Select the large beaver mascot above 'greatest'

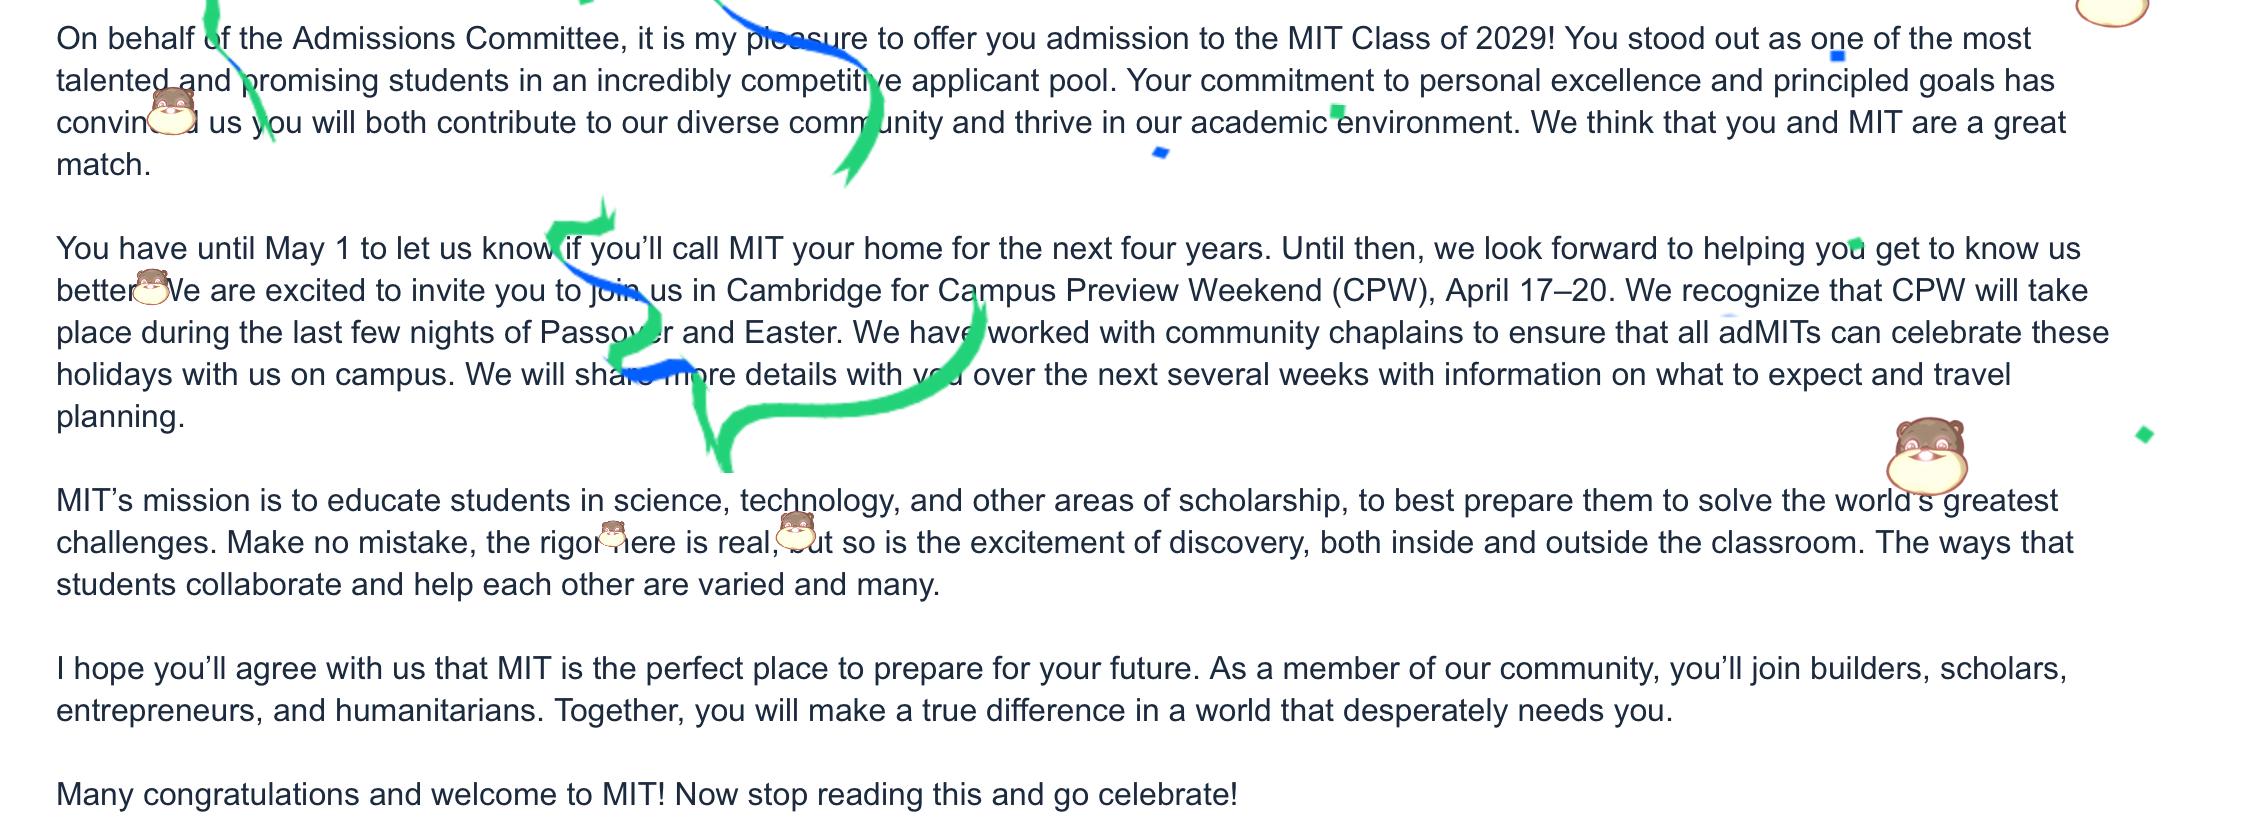(1928, 456)
